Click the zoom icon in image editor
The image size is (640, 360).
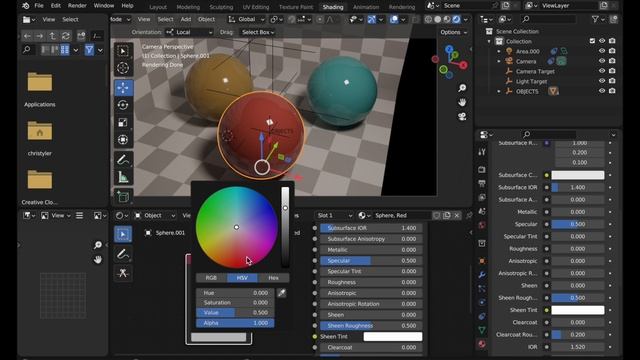pyautogui.click(x=98, y=245)
